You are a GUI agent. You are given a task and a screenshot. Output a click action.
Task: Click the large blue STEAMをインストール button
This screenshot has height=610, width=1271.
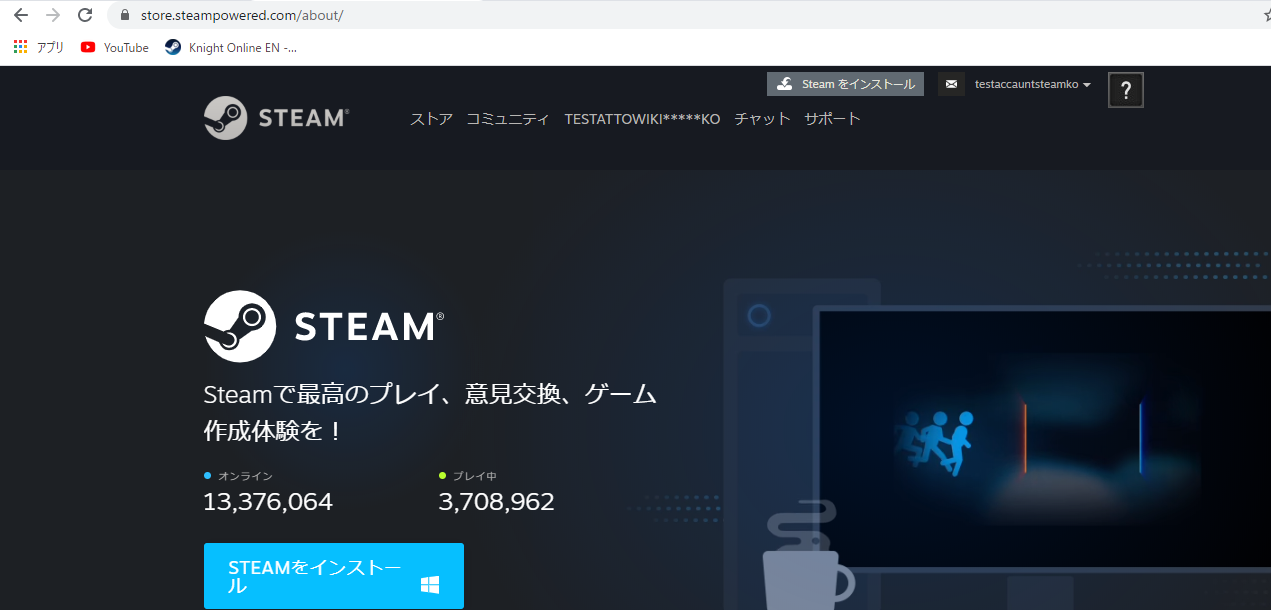pos(334,576)
